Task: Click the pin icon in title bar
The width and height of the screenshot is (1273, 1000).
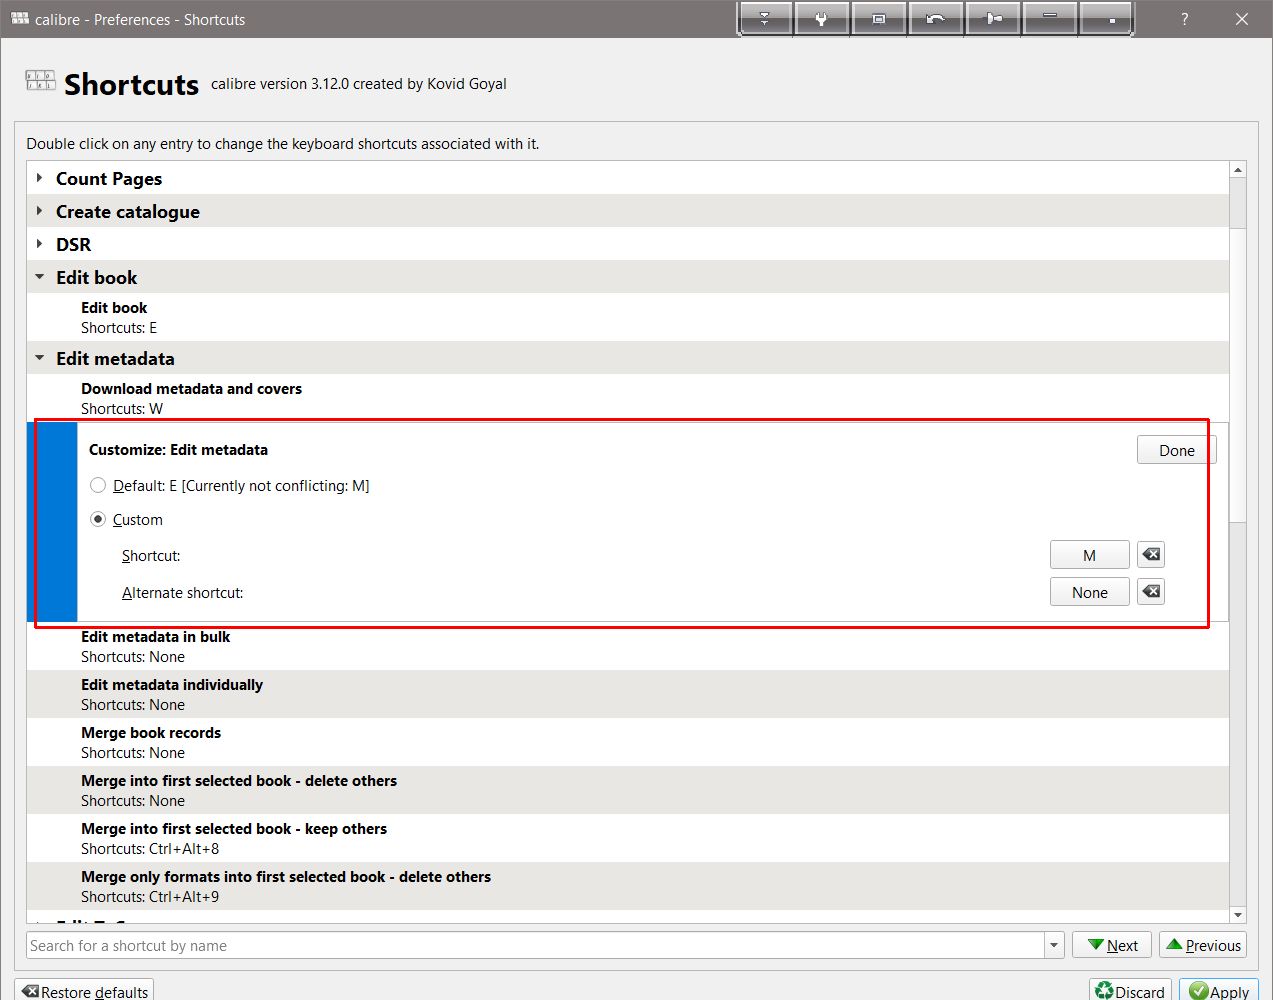Action: (x=993, y=19)
